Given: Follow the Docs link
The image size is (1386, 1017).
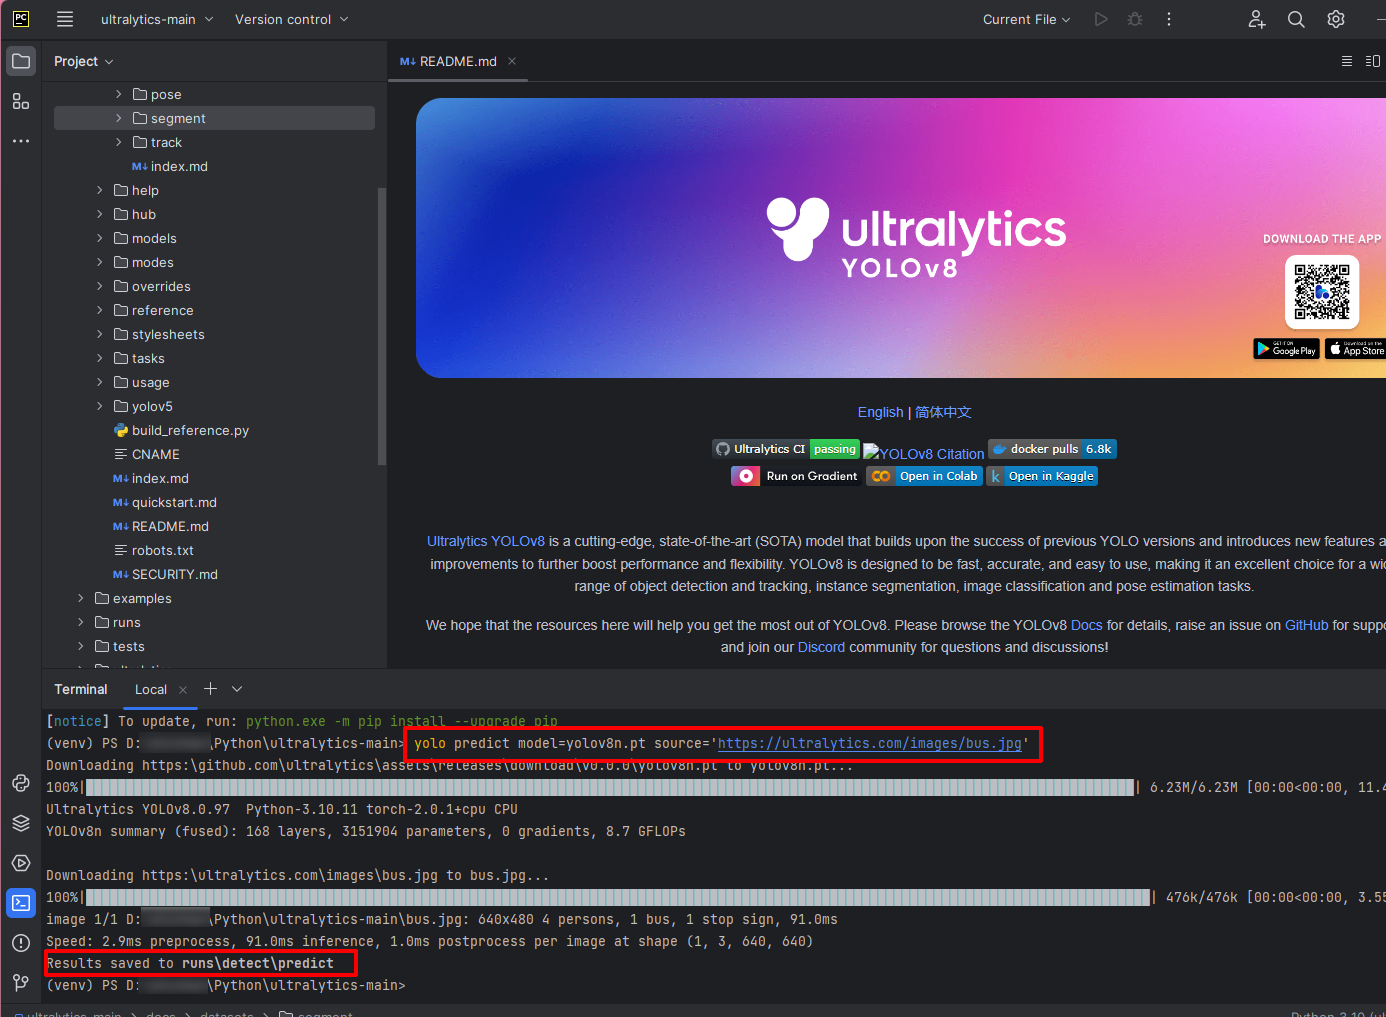Looking at the screenshot, I should pyautogui.click(x=1086, y=625).
